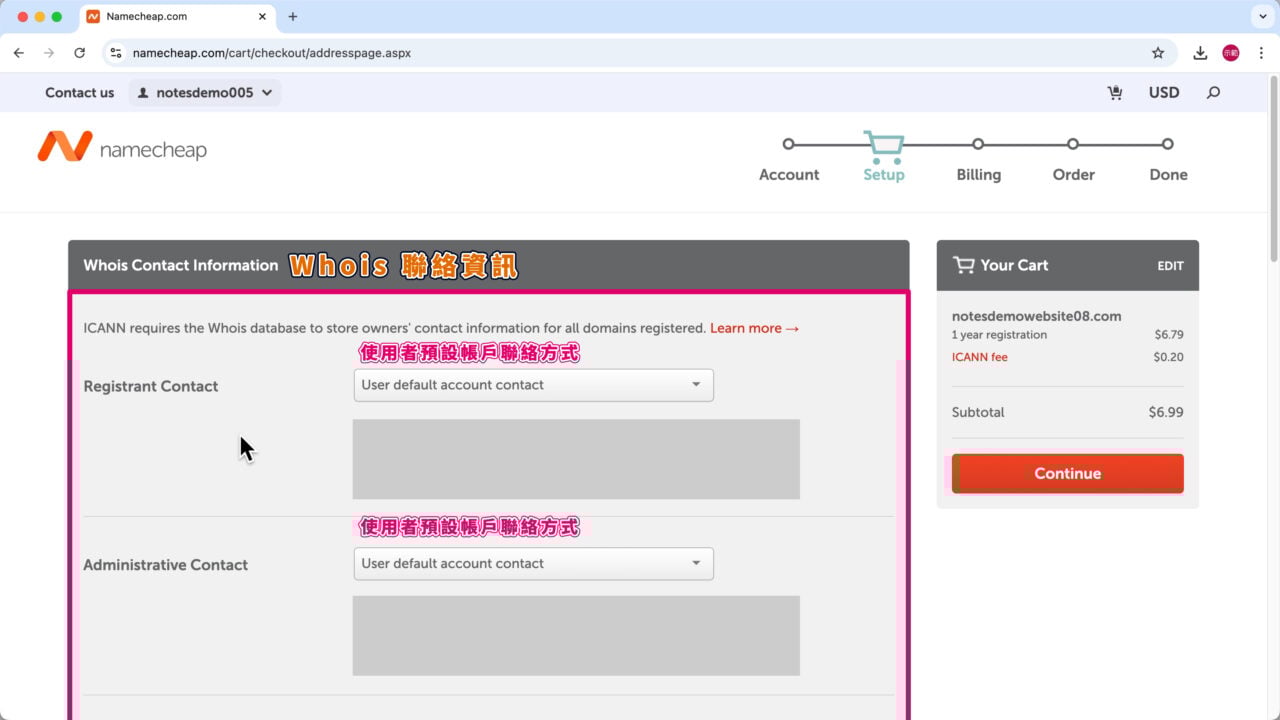Viewport: 1280px width, 720px height.
Task: Click the Contact us link
Action: pyautogui.click(x=79, y=93)
